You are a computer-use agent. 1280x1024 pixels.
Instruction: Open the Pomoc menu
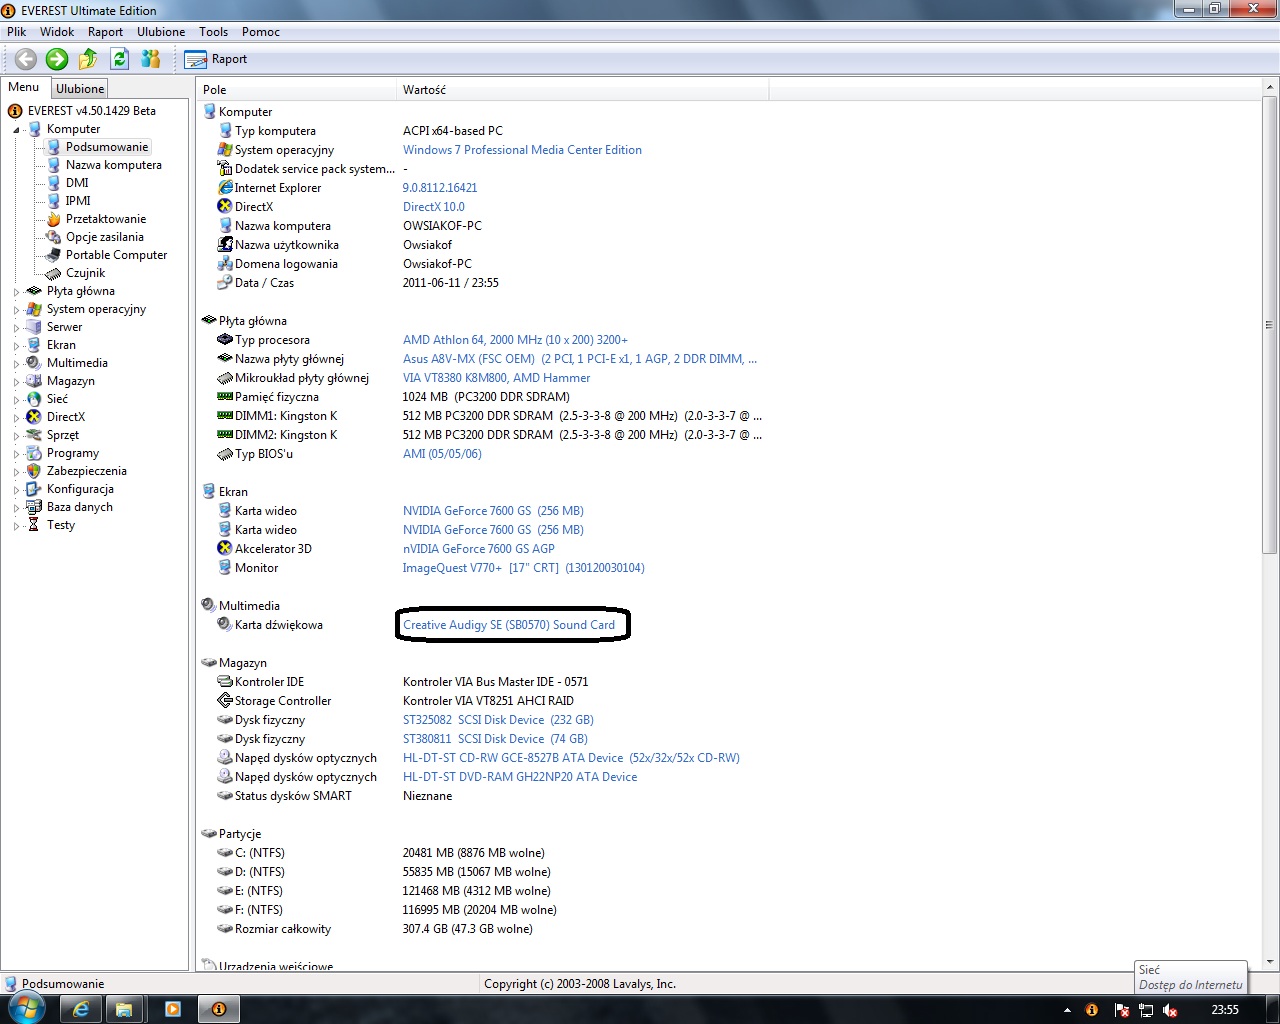pyautogui.click(x=261, y=32)
